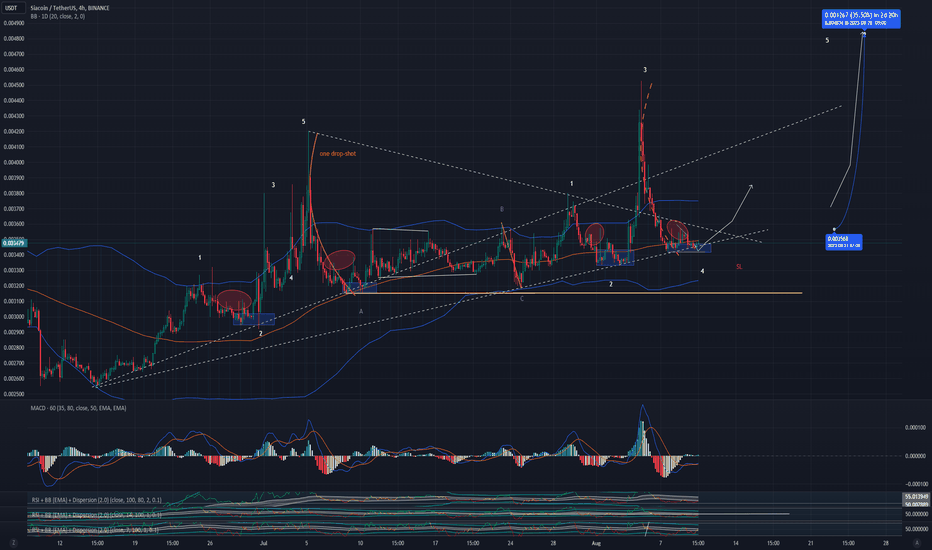Click the blue forecast target label at top
932x550 pixels.
pyautogui.click(x=861, y=18)
